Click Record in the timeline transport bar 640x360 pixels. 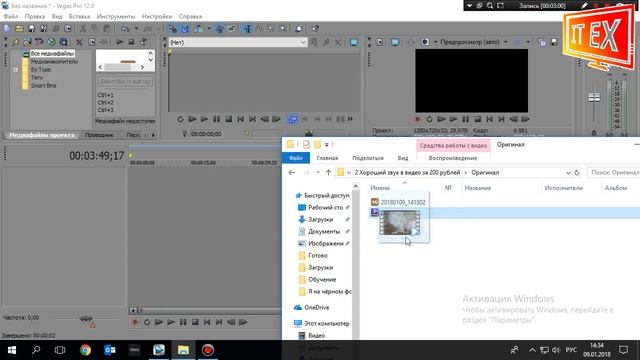135,322
